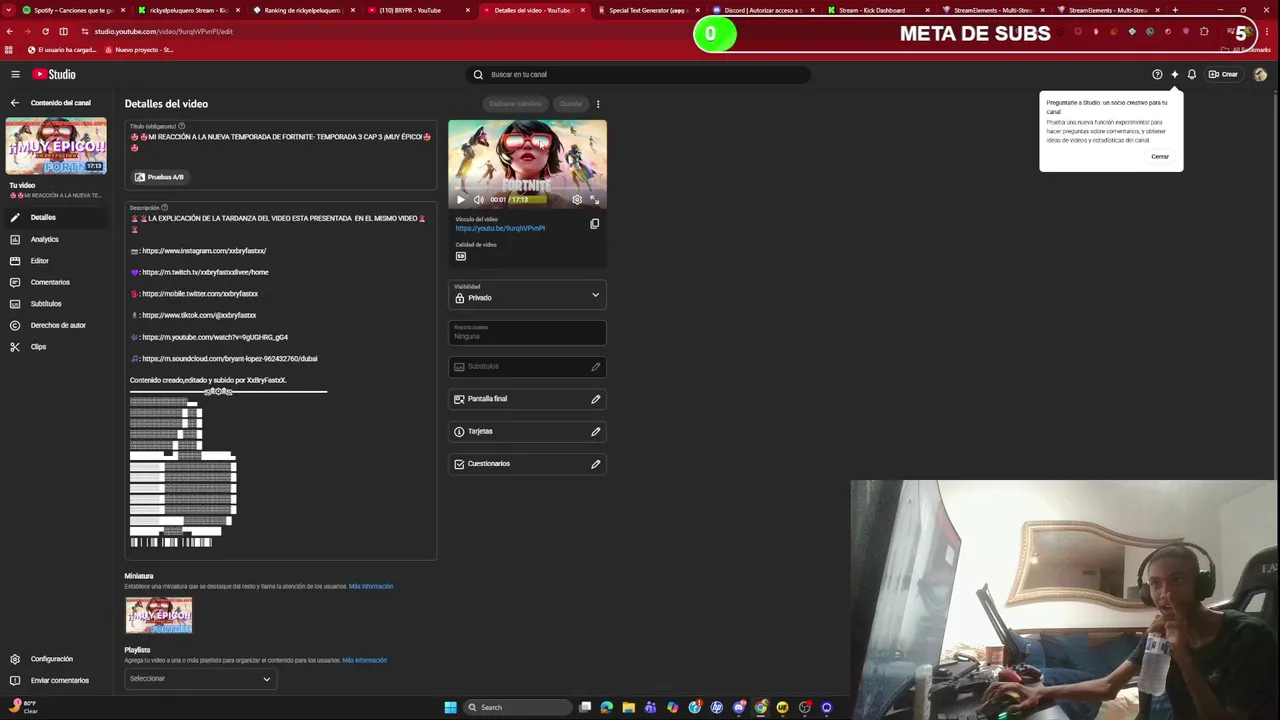Image resolution: width=1280 pixels, height=720 pixels.
Task: Open the help question-mark icon
Action: [1157, 74]
